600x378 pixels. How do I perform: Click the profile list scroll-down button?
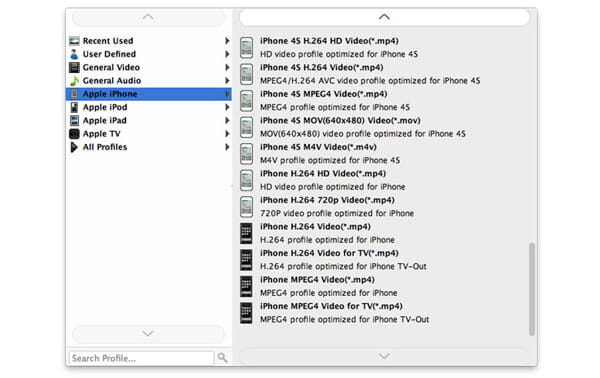(x=384, y=356)
